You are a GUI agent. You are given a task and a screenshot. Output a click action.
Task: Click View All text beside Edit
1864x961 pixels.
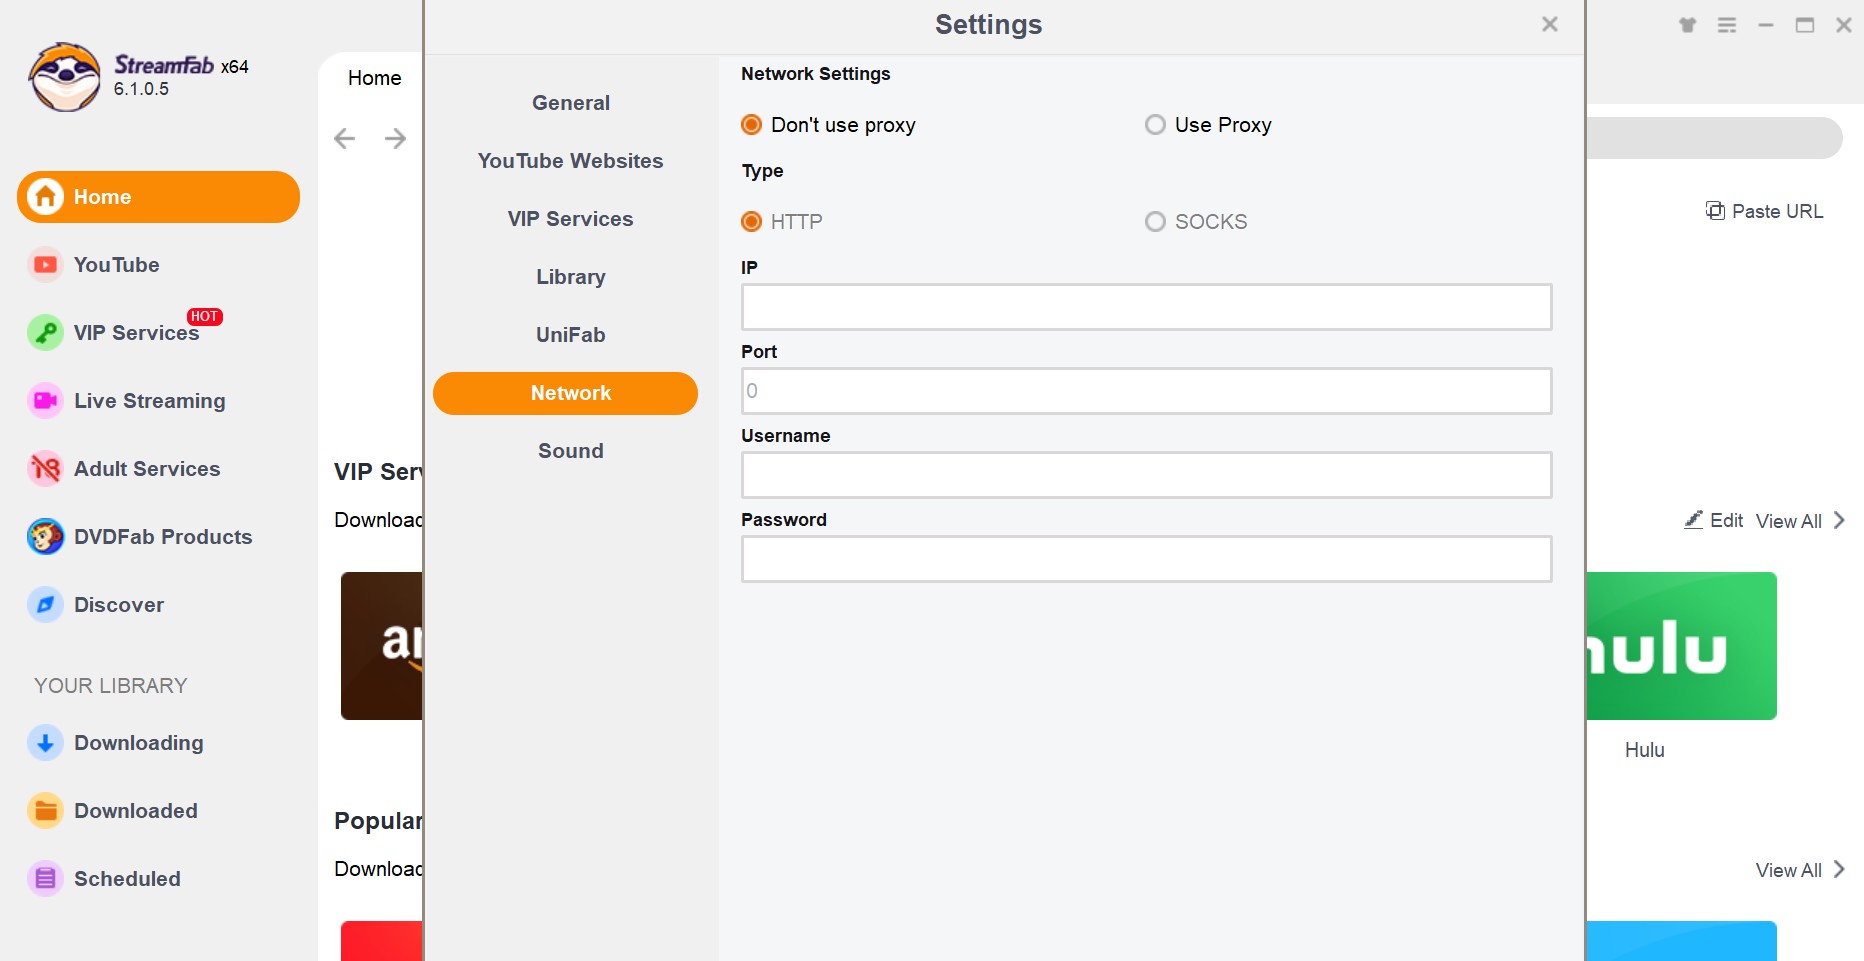[x=1788, y=521]
